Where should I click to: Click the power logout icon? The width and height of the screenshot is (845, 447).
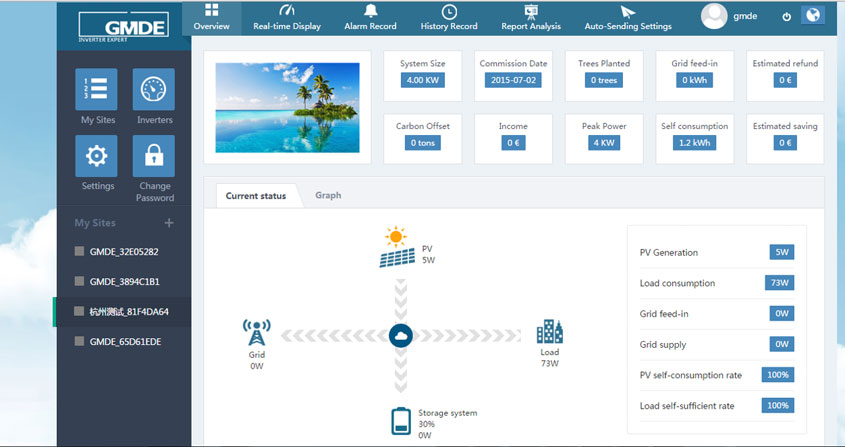786,17
